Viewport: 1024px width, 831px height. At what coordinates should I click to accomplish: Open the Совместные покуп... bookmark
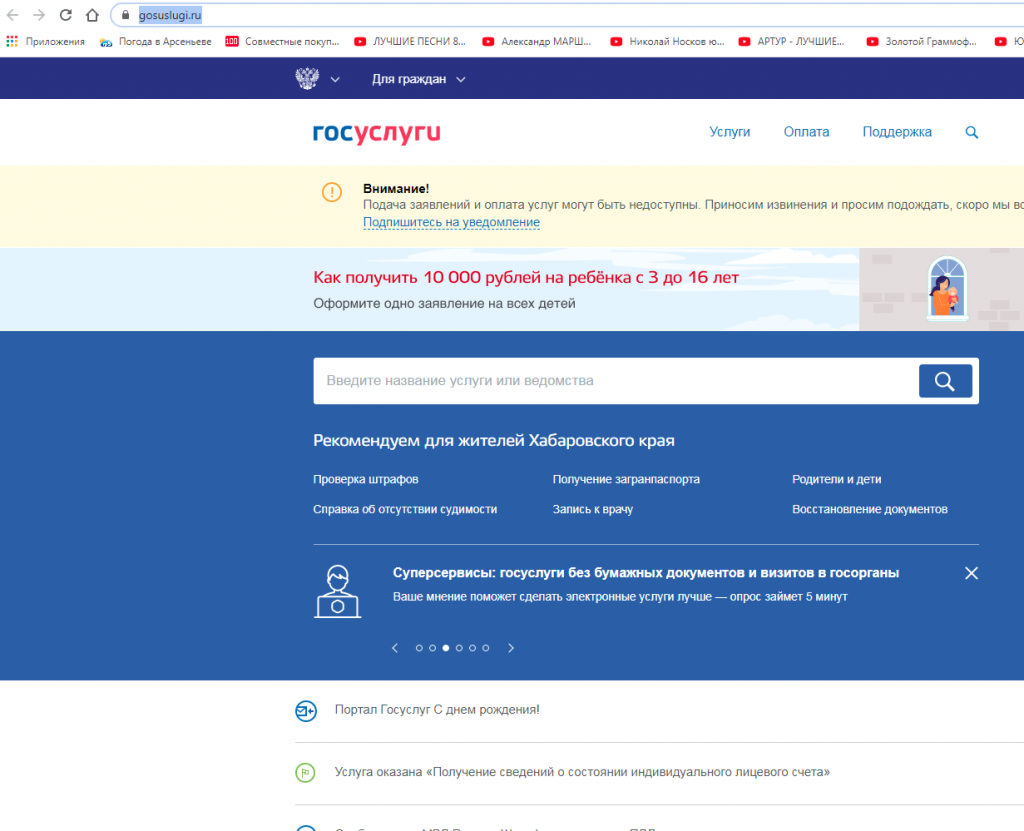point(282,41)
